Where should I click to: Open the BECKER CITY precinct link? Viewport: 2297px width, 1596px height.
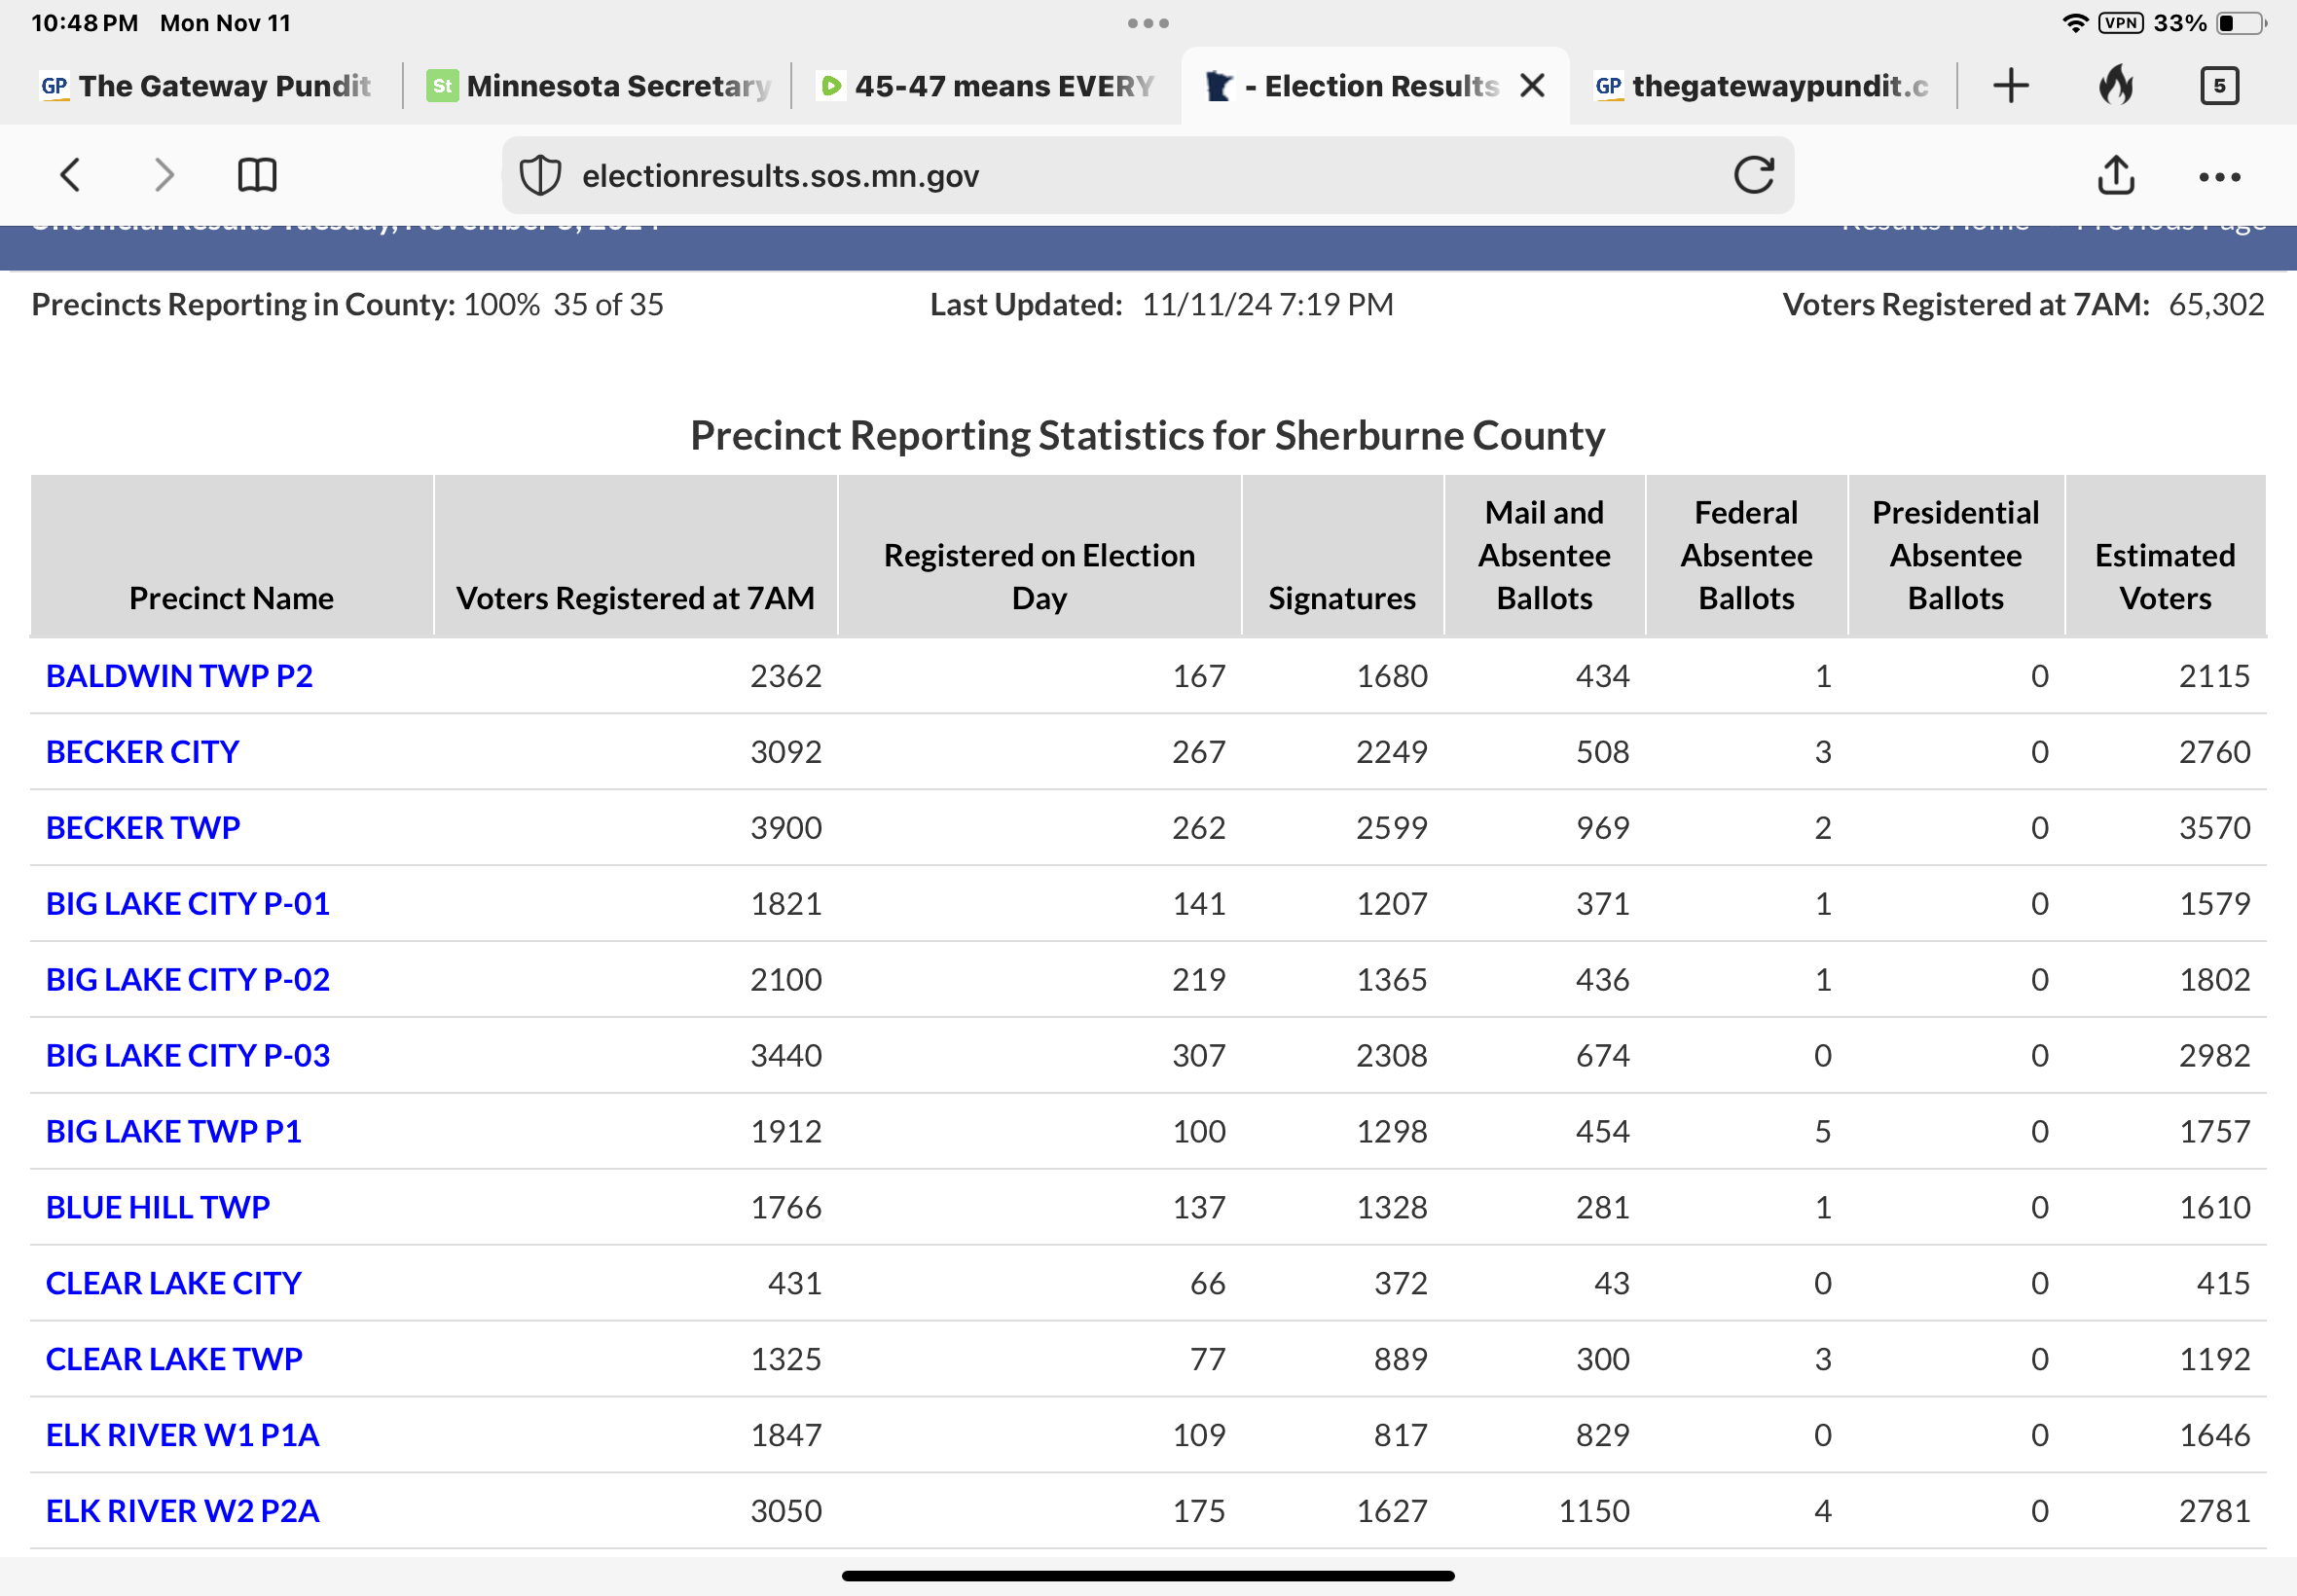tap(142, 752)
